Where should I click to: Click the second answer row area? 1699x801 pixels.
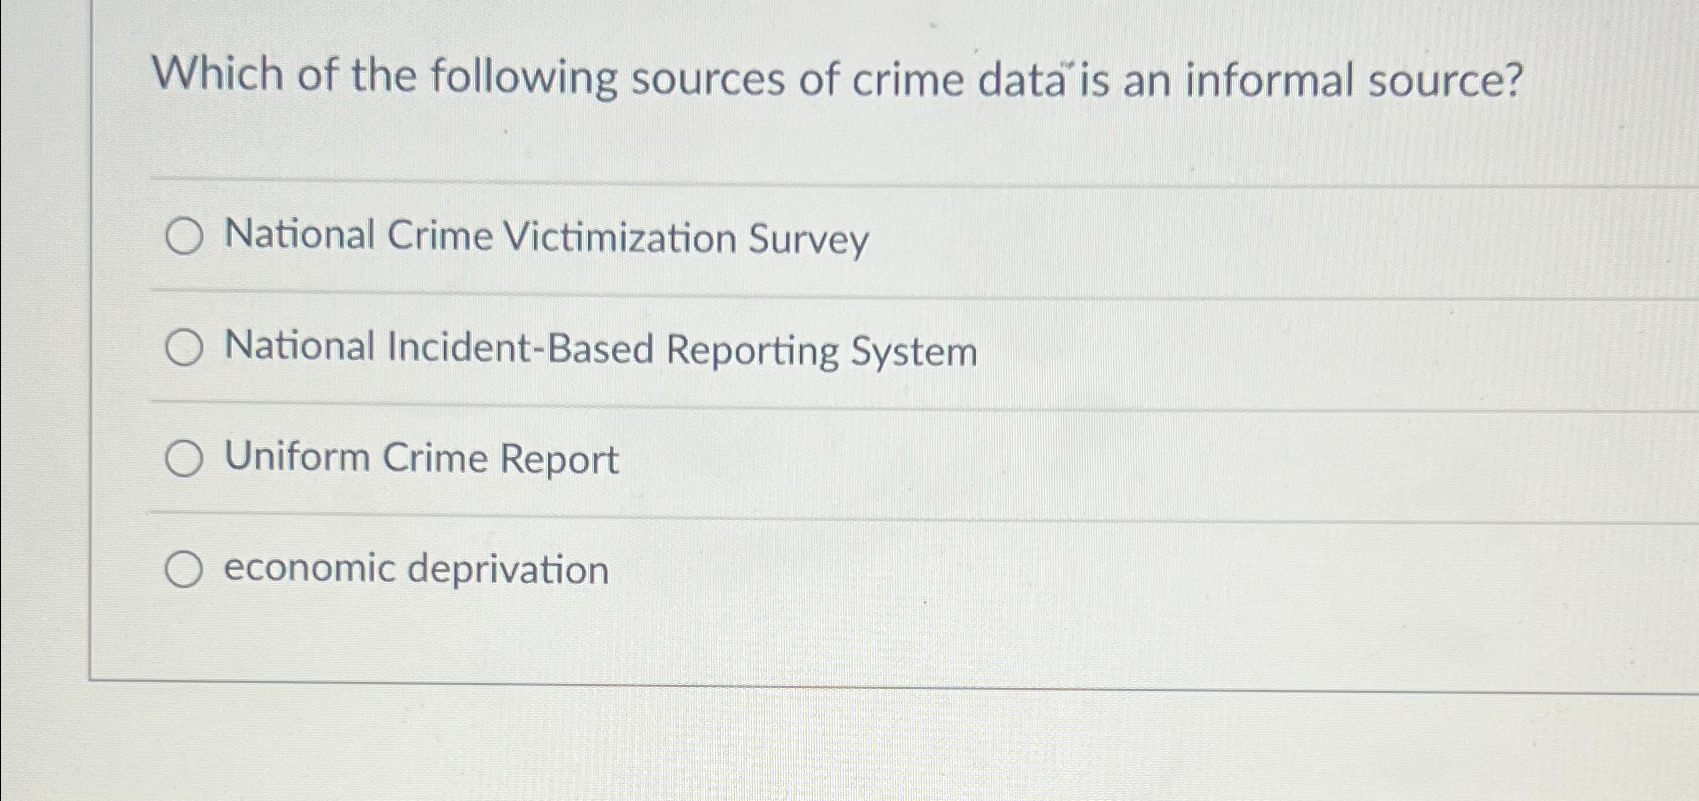coord(800,348)
